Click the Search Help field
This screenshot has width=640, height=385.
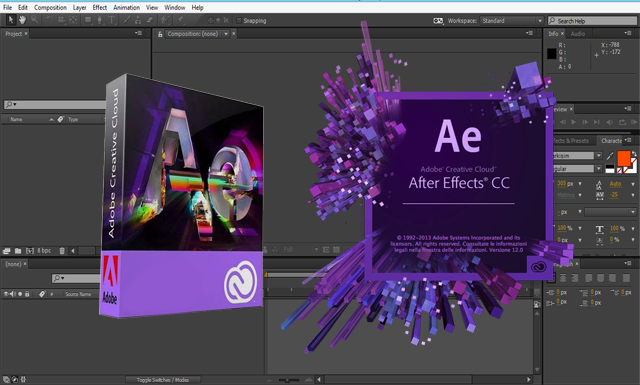click(x=592, y=21)
